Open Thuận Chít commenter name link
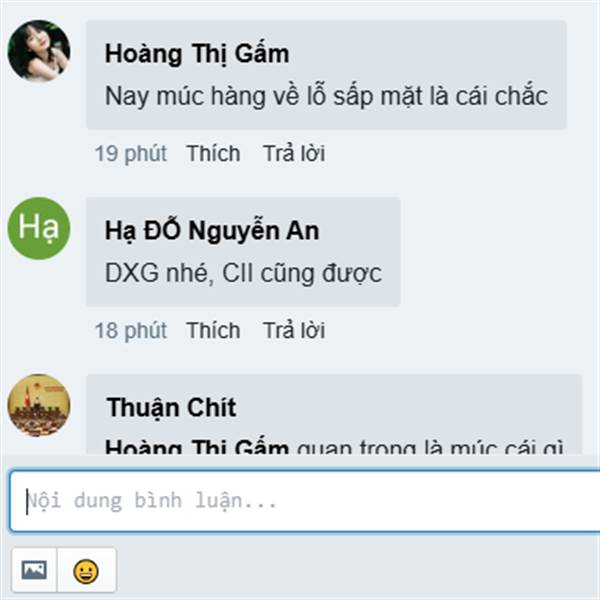 pos(171,408)
